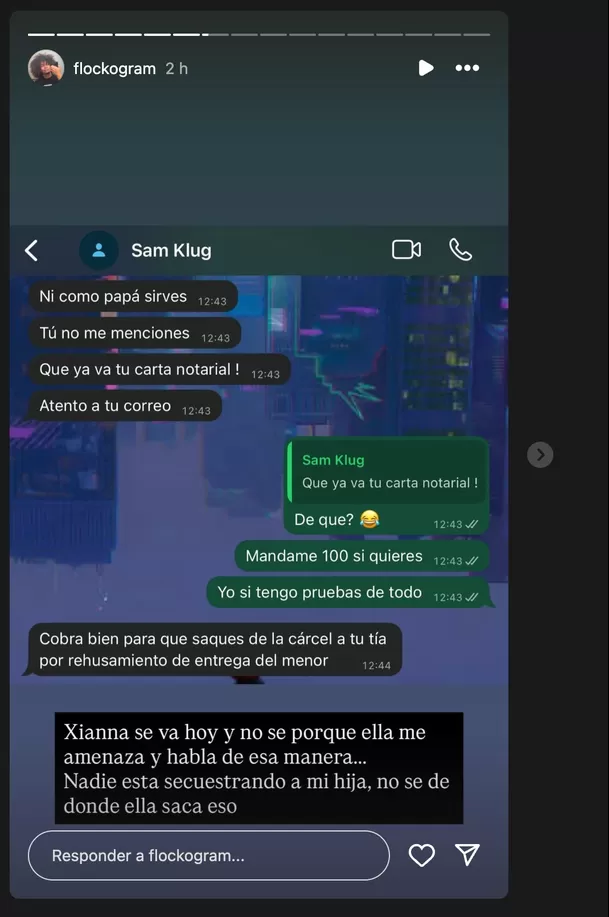The height and width of the screenshot is (917, 609).
Task: Jump to first story progress segment
Action: point(41,35)
